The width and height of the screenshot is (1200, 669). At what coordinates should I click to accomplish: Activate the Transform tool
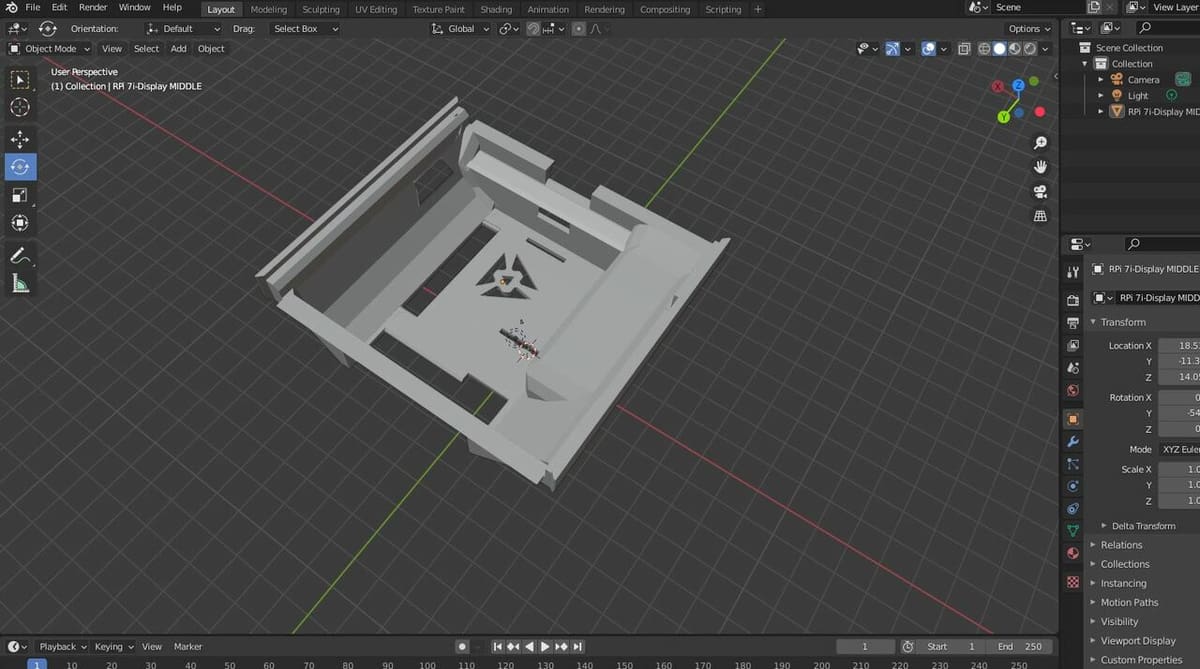pyautogui.click(x=20, y=223)
